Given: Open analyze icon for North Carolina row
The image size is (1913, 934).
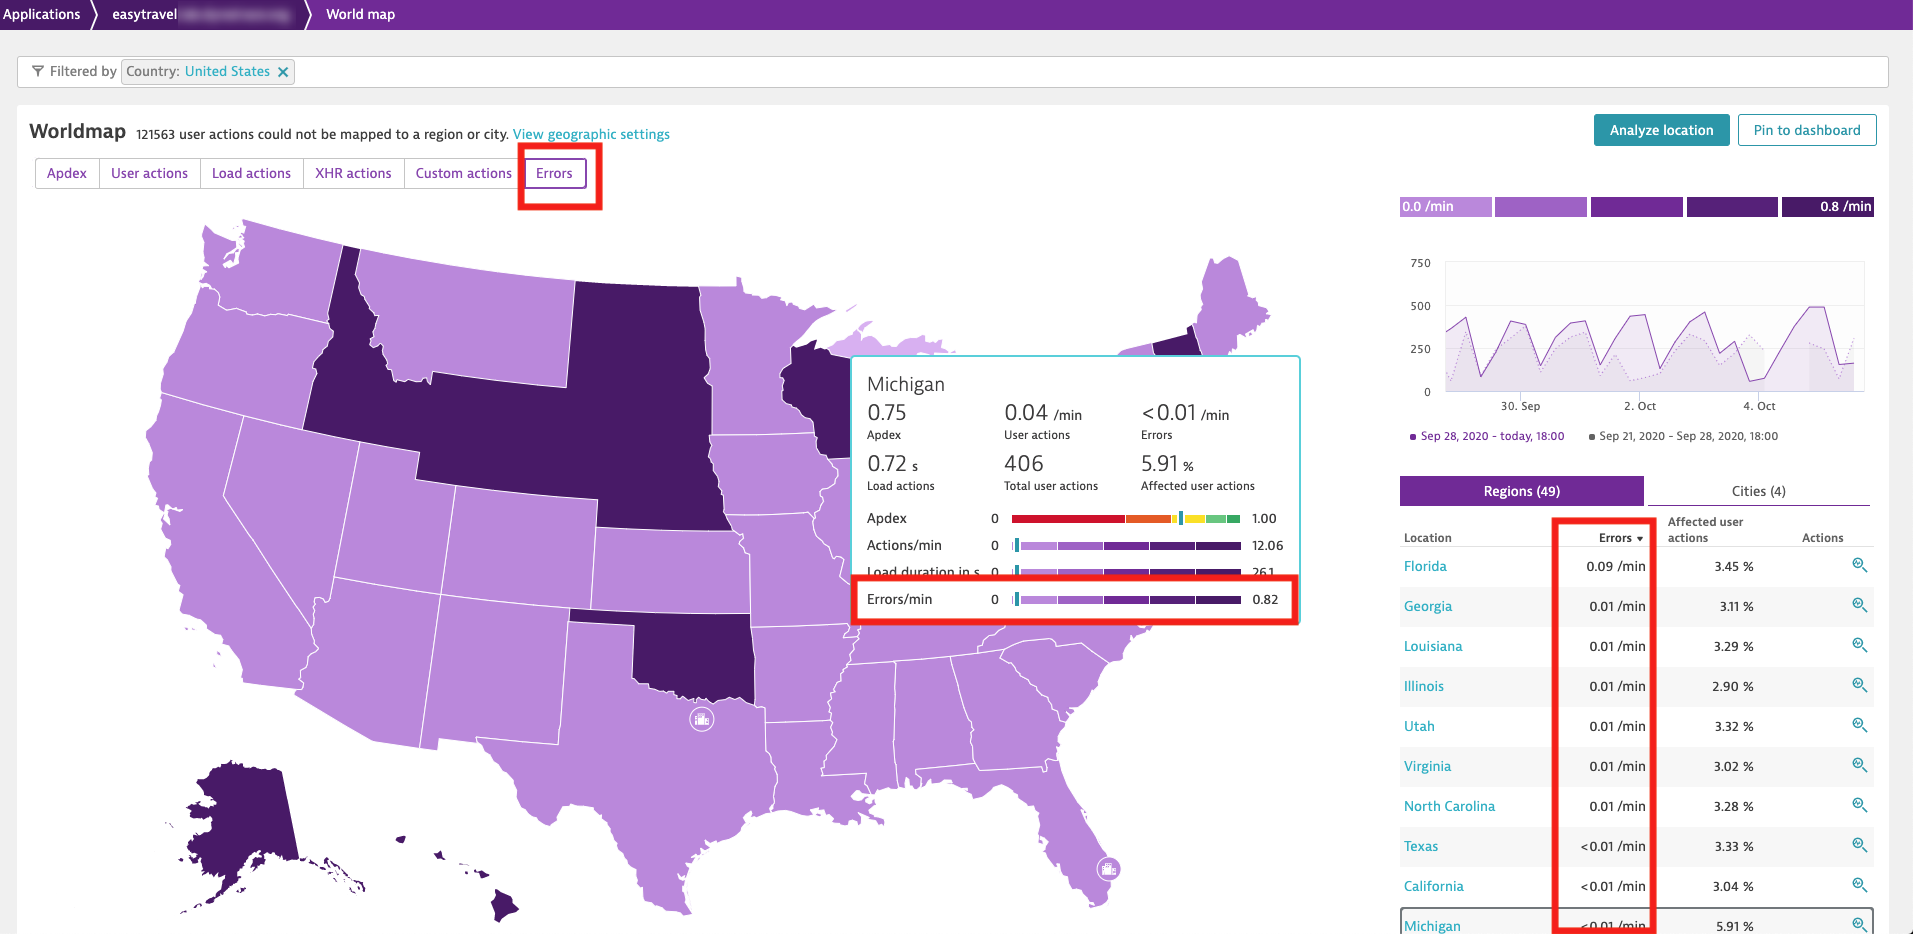Looking at the screenshot, I should 1859,805.
